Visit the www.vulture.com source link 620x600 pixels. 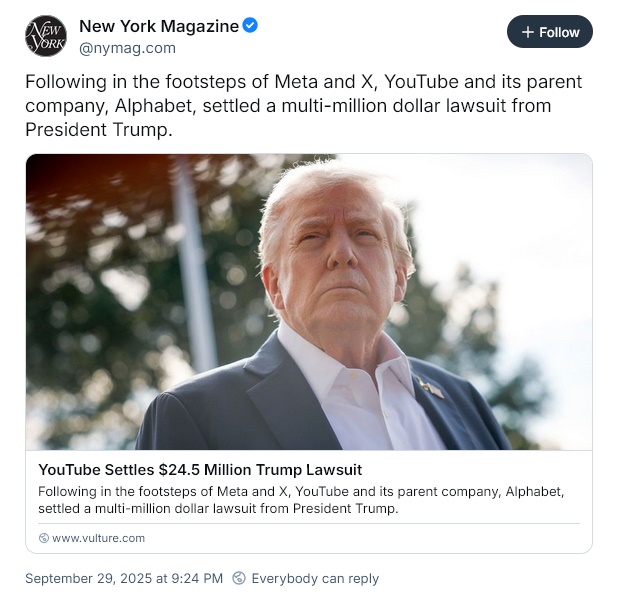[98, 538]
